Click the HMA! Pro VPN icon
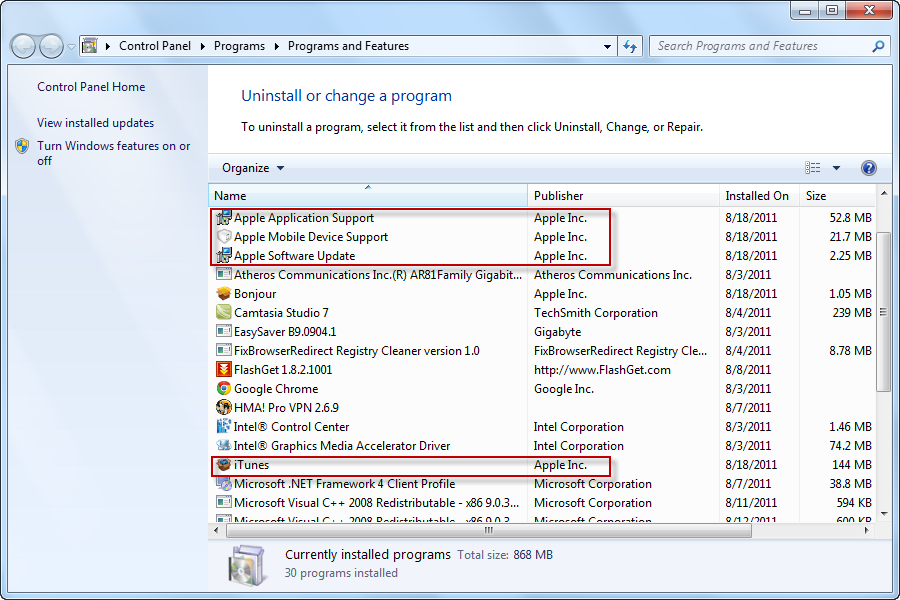The width and height of the screenshot is (900, 600). tap(224, 407)
